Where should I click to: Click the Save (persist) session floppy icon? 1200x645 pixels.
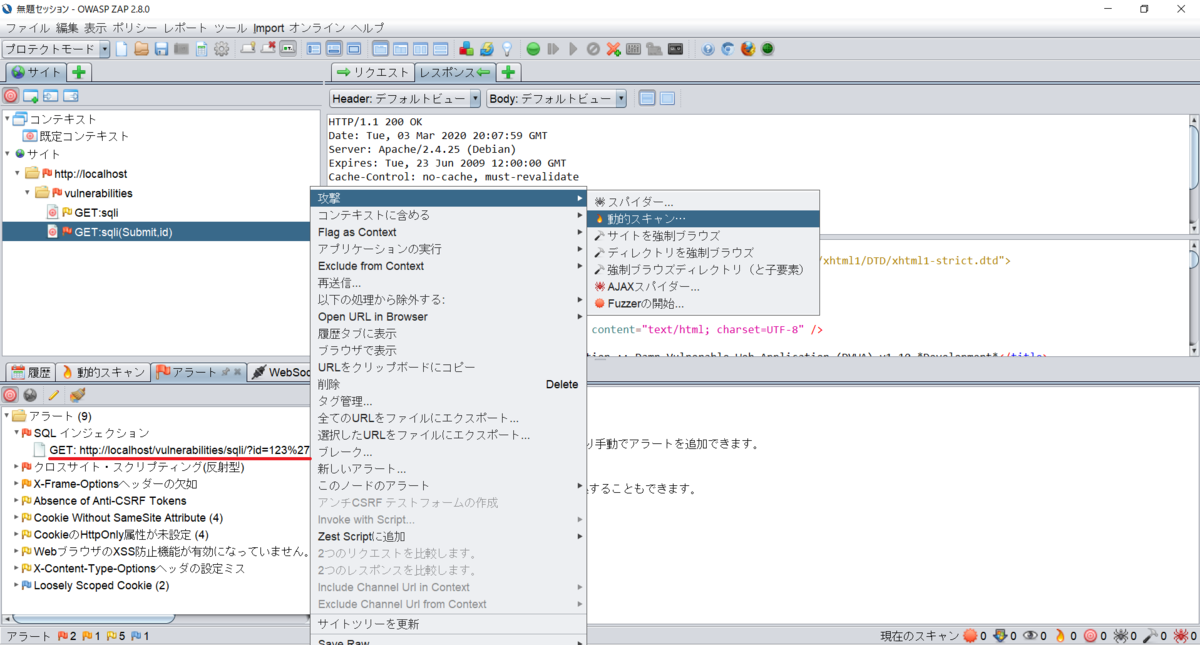pos(161,48)
